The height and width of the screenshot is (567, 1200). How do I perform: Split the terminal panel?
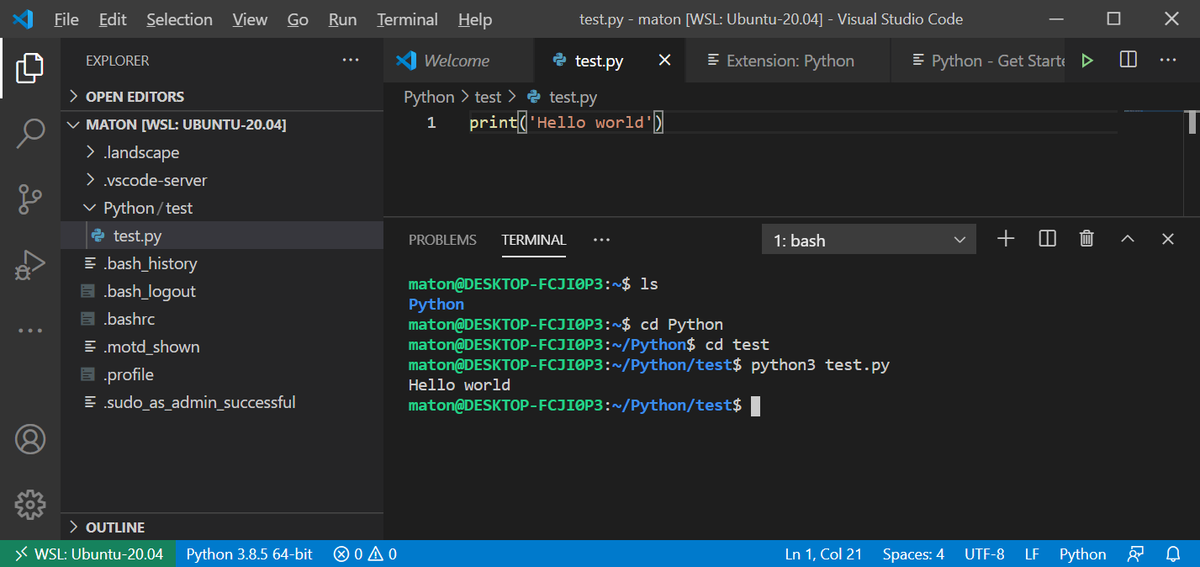[1047, 239]
